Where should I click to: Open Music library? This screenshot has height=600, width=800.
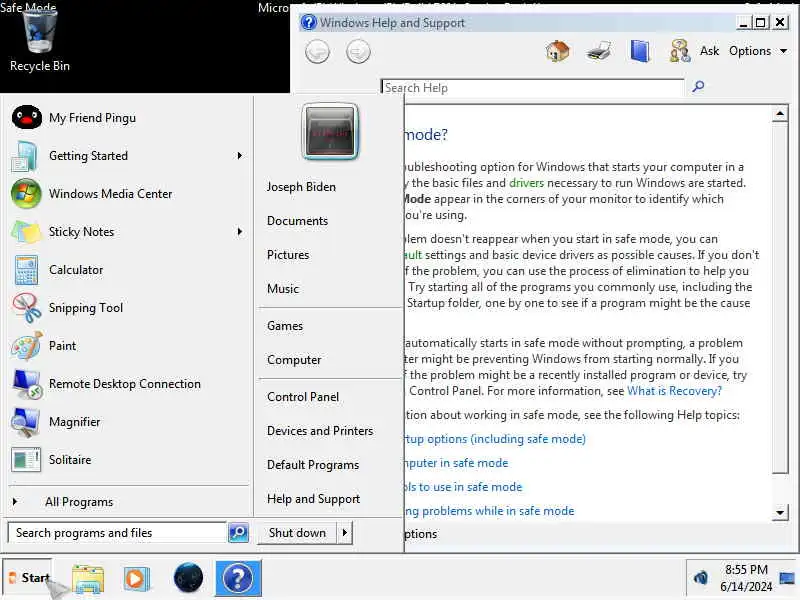coord(283,289)
